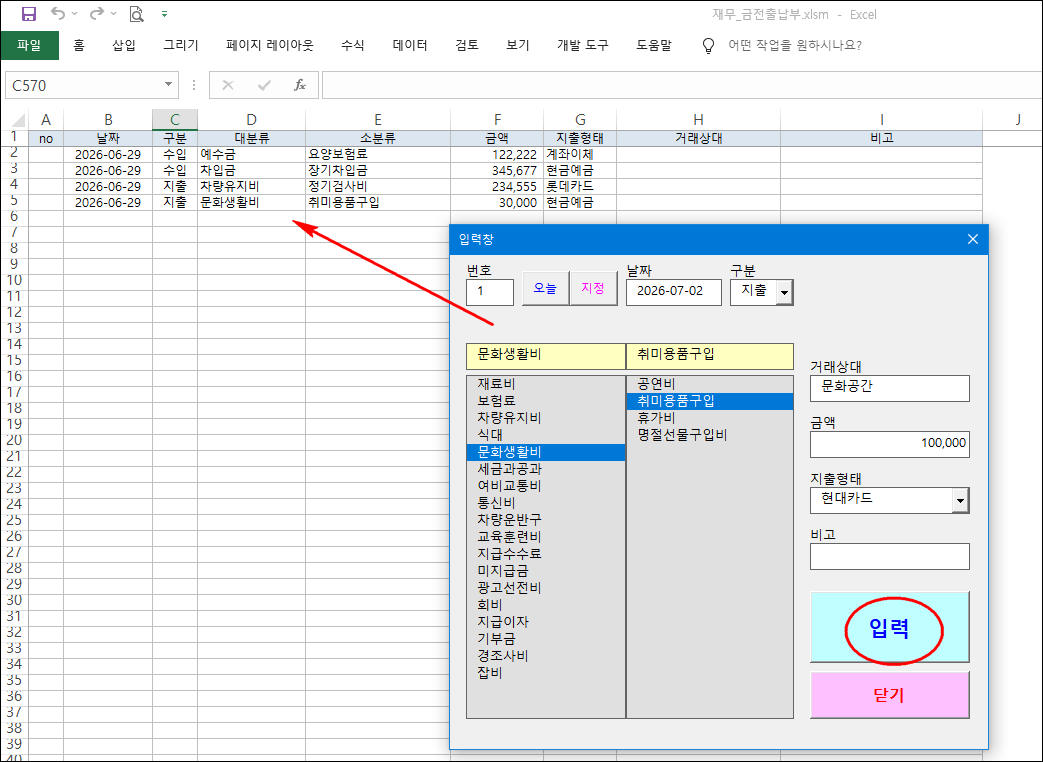
Task: Select 재료비 in the category list
Action: tap(546, 384)
